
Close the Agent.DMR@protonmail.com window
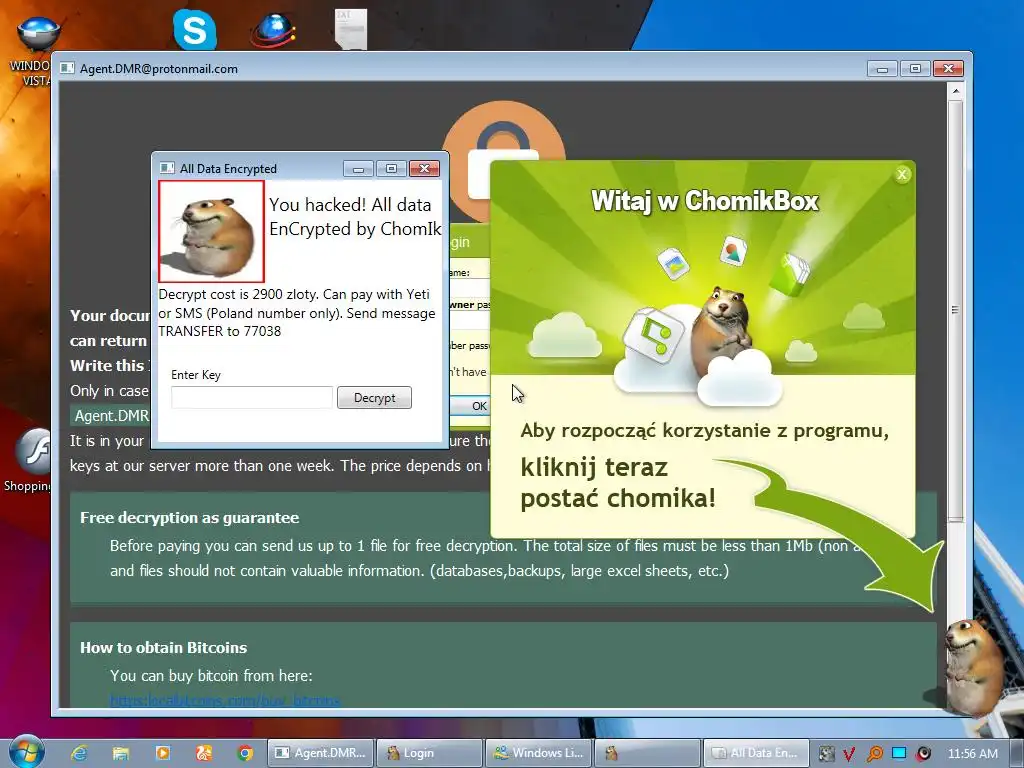[x=948, y=69]
